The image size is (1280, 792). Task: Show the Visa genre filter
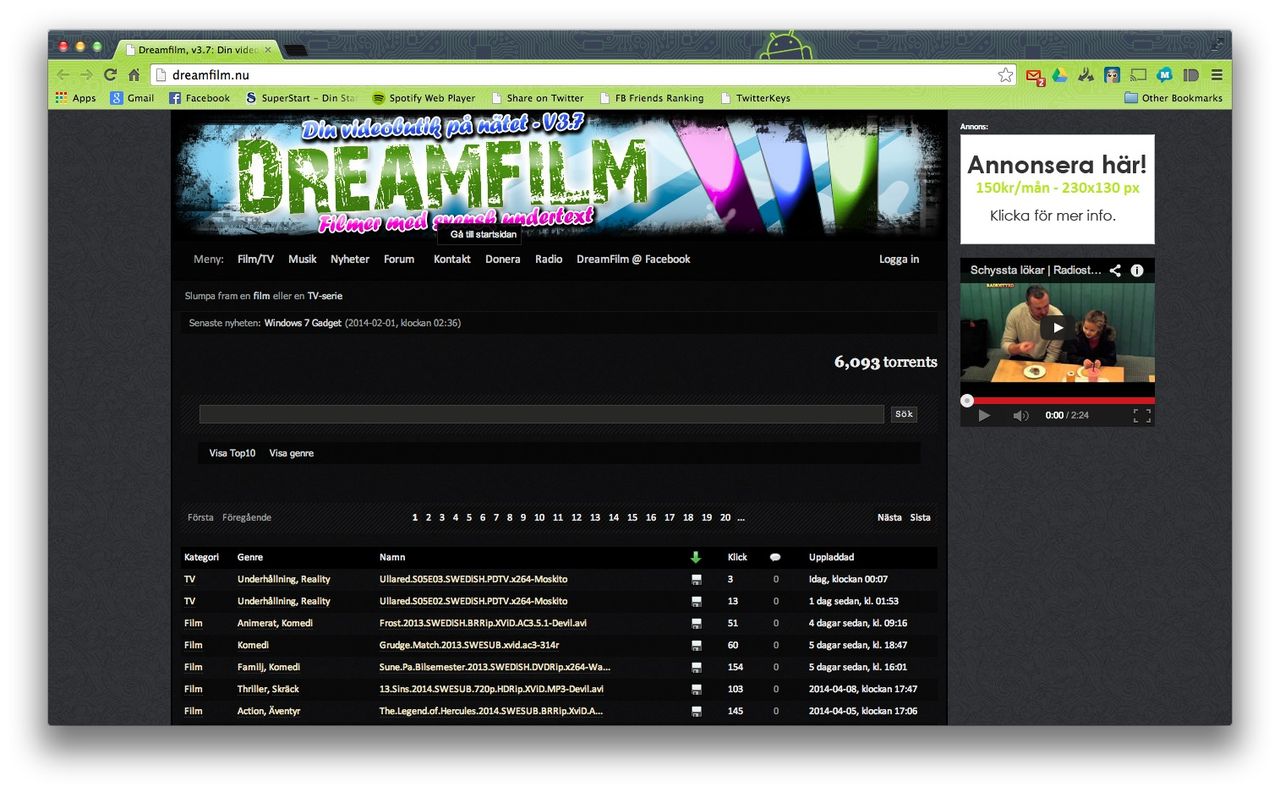291,453
